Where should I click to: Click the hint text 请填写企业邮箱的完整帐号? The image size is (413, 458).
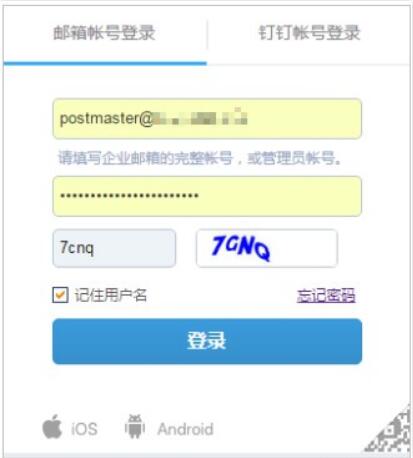pyautogui.click(x=145, y=158)
